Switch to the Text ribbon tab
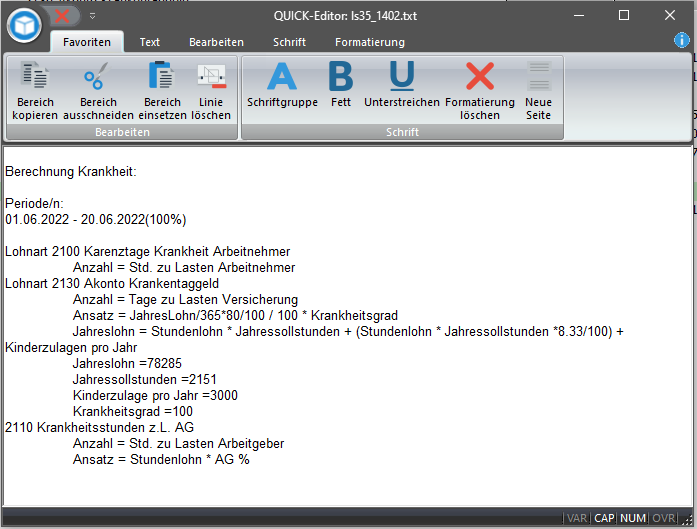Screen dimensions: 697x529 (x=150, y=42)
